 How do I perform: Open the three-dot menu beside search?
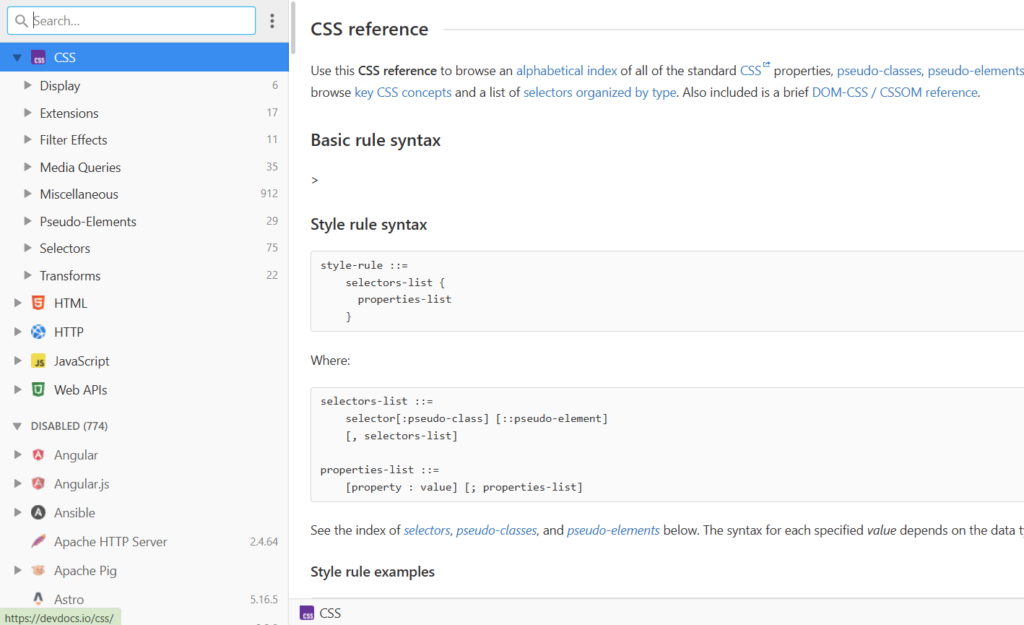272,21
